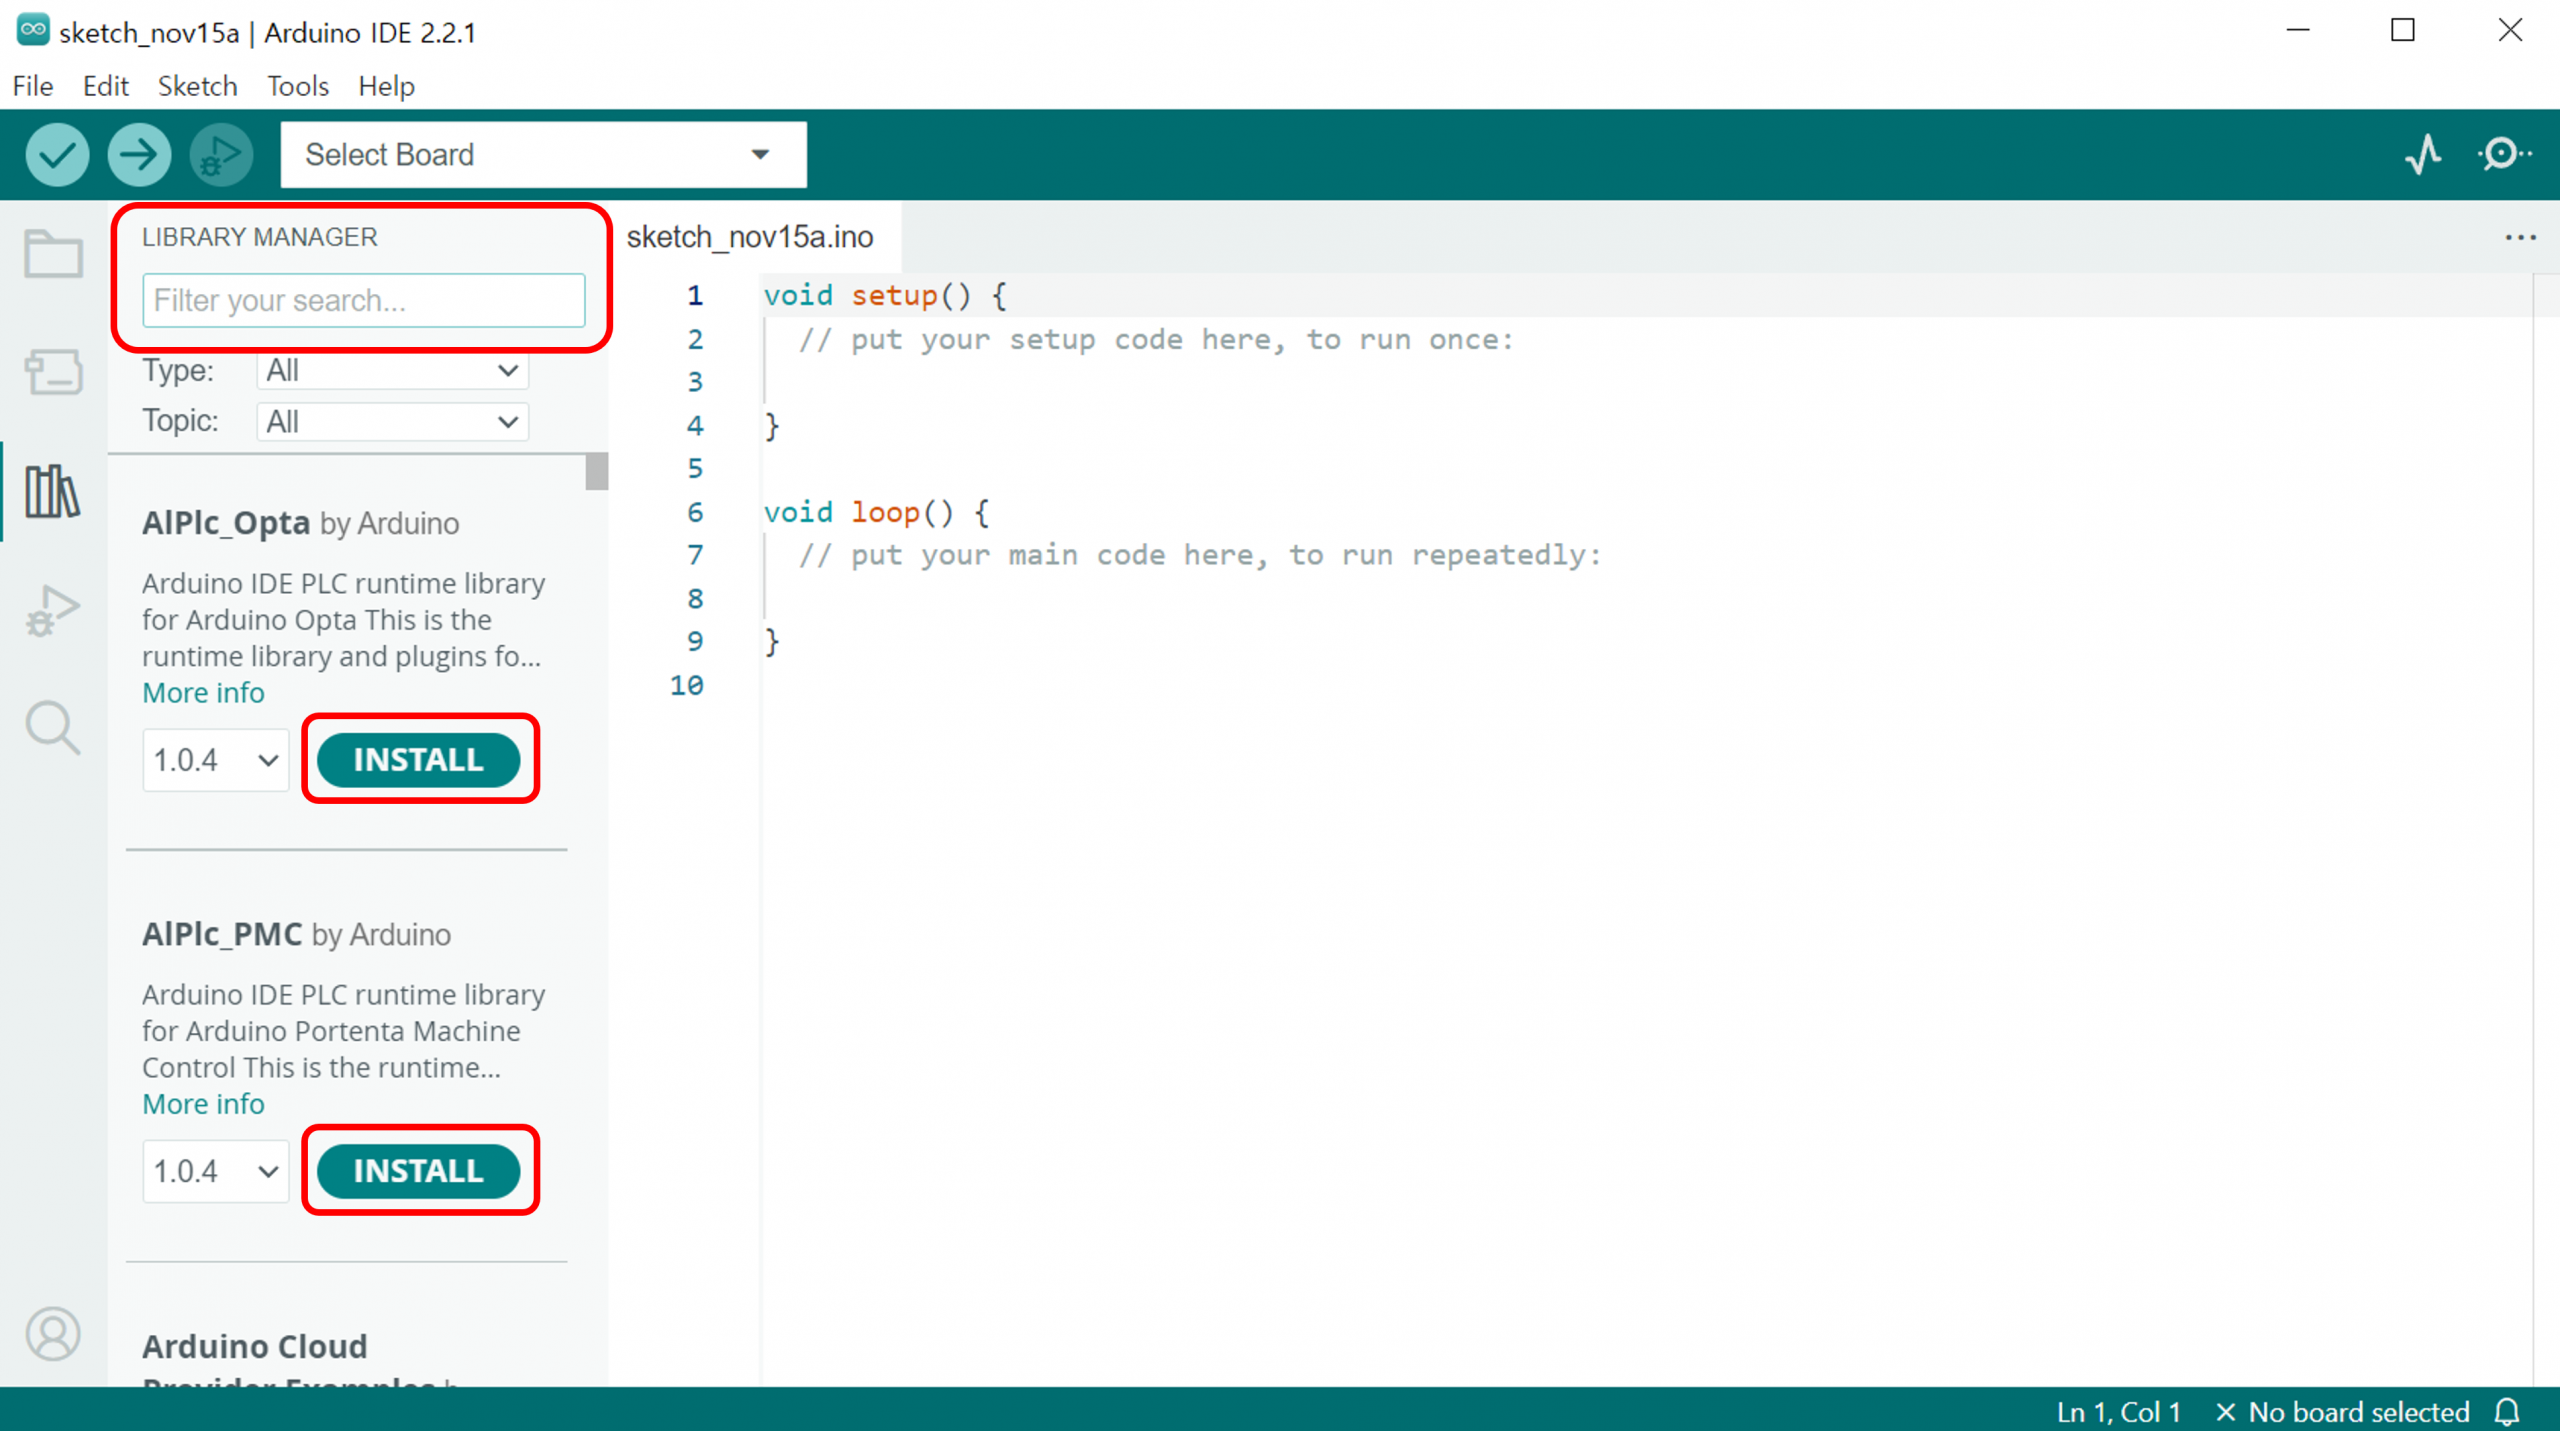Screen dimensions: 2560x1431
Task: Open More info for AlPlc_Opta
Action: pos(203,692)
